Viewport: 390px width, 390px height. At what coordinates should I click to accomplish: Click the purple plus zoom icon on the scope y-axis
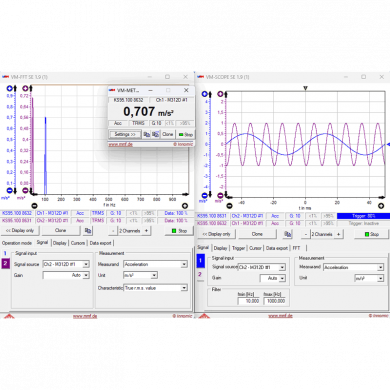220,94
